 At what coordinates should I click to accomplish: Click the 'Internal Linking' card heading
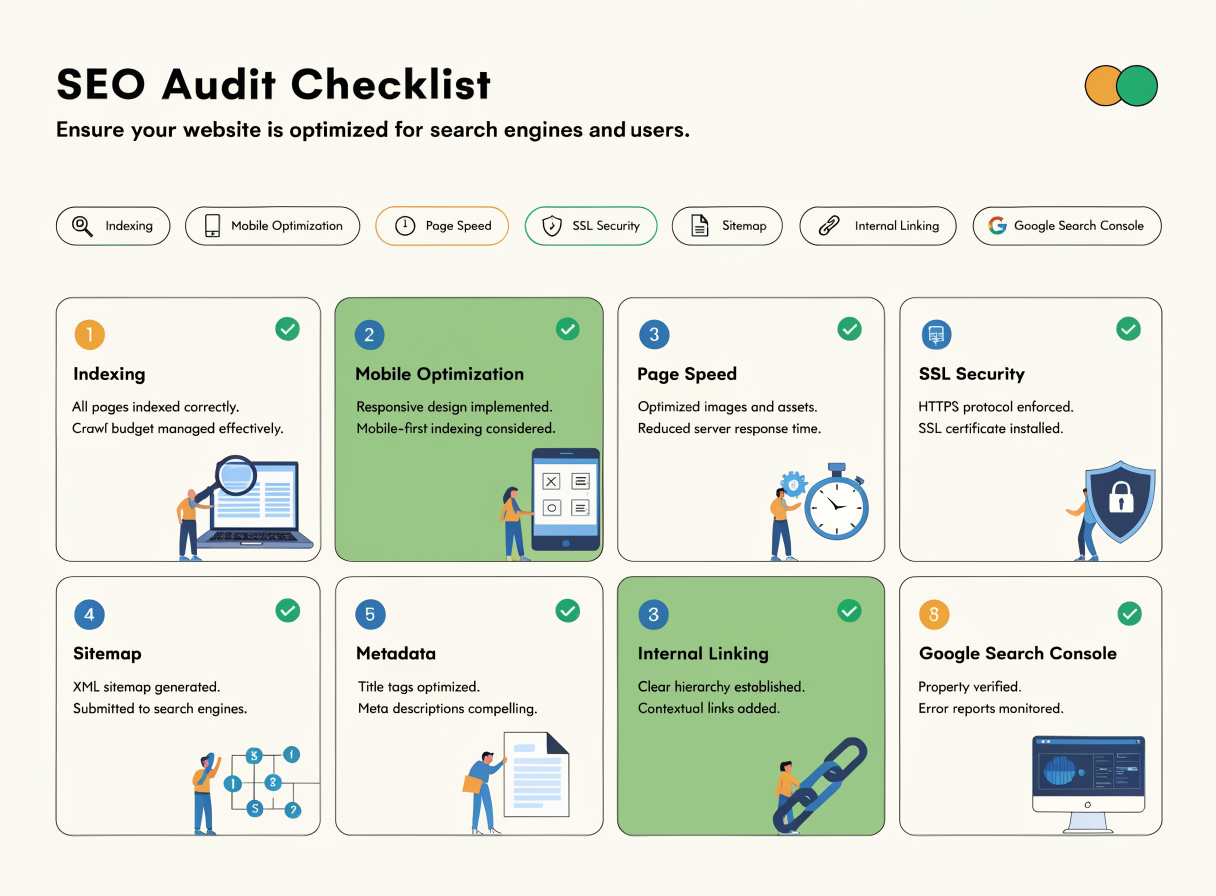[703, 654]
